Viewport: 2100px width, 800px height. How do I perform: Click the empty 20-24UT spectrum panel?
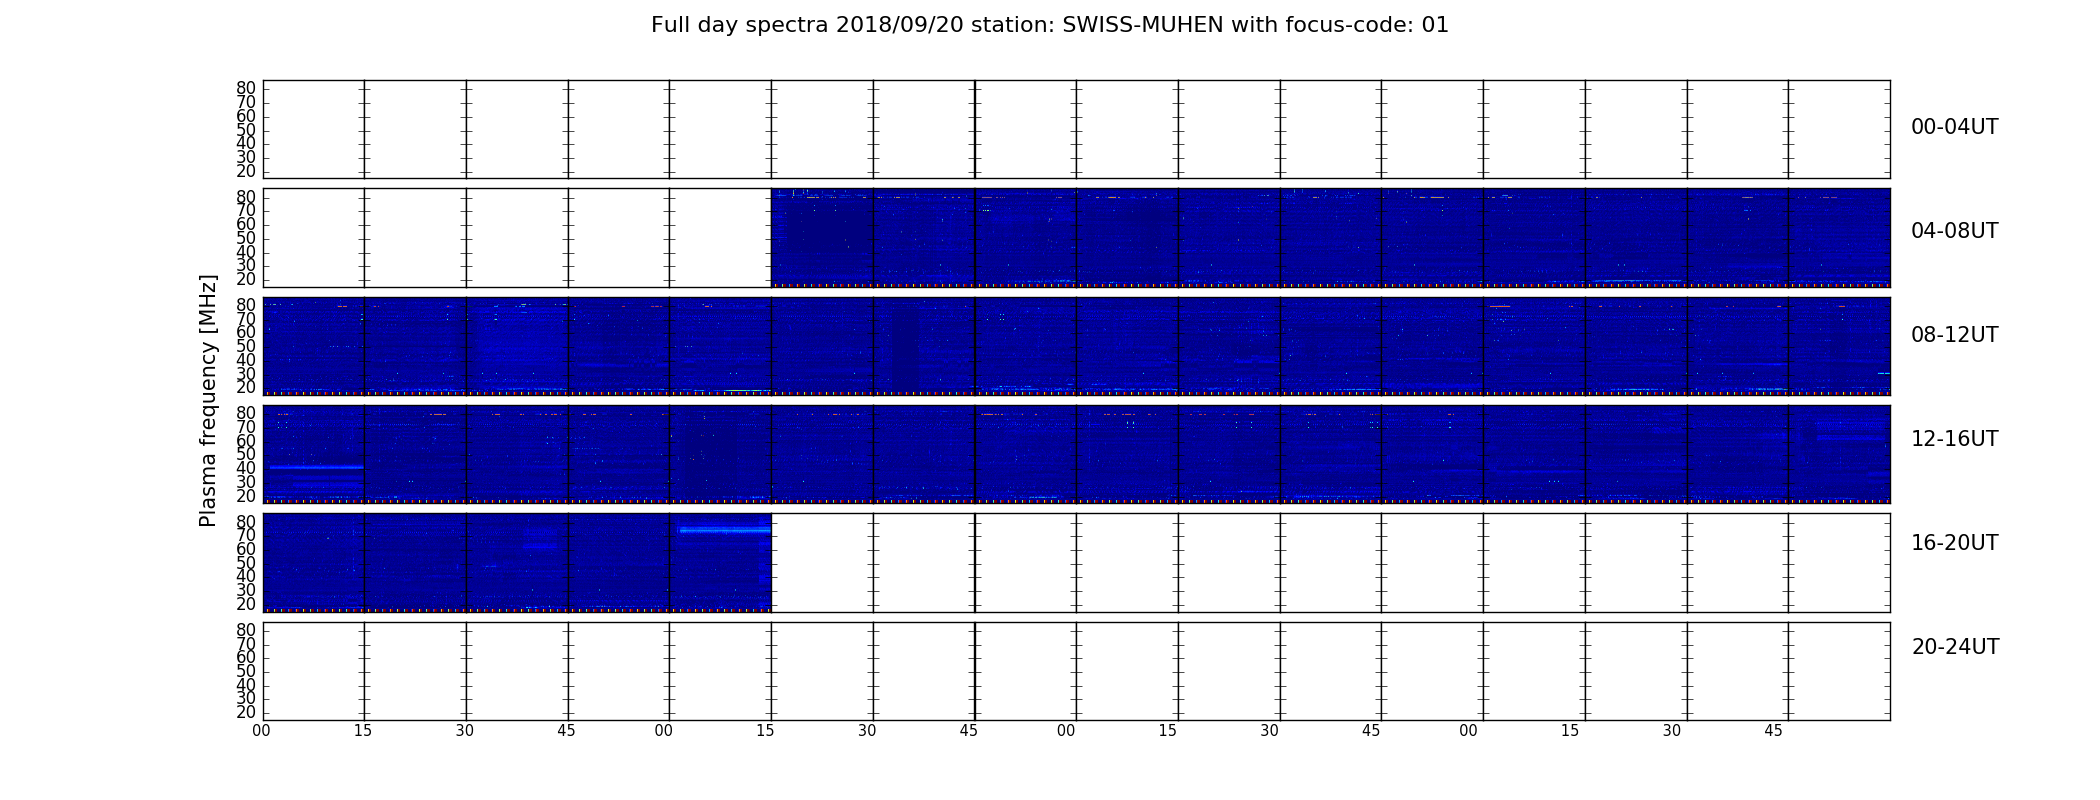[x=1076, y=671]
